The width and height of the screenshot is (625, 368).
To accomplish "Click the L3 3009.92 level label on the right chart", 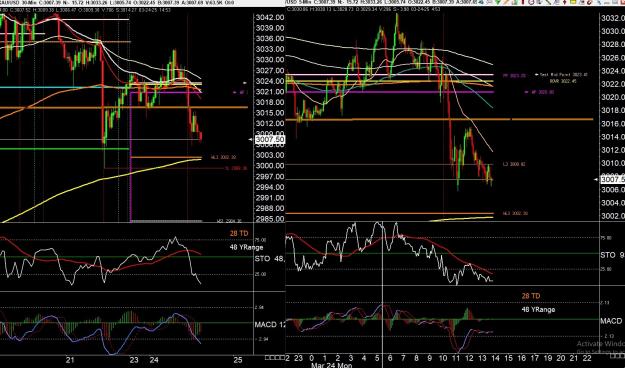I will (x=513, y=164).
